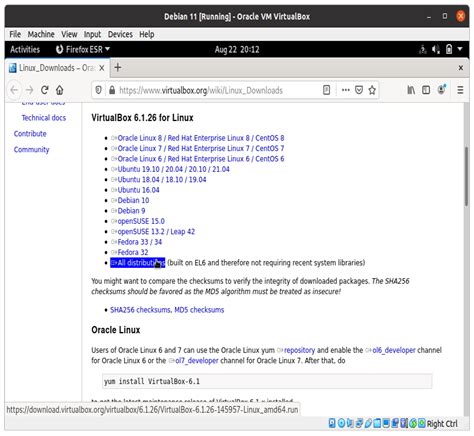Open the Firefox hamburger menu

(460, 90)
